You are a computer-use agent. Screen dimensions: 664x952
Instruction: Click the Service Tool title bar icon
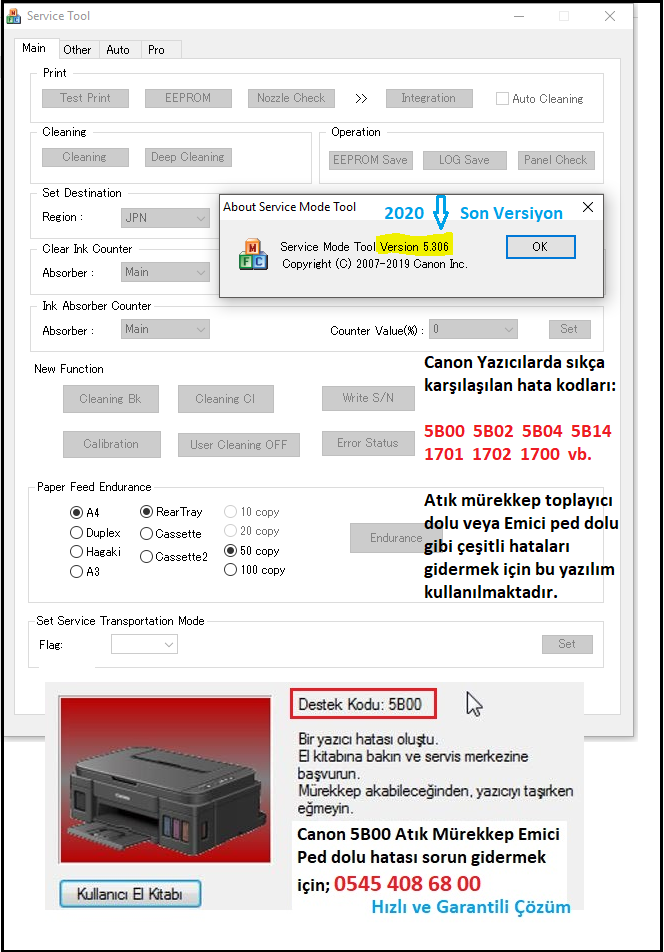point(13,16)
